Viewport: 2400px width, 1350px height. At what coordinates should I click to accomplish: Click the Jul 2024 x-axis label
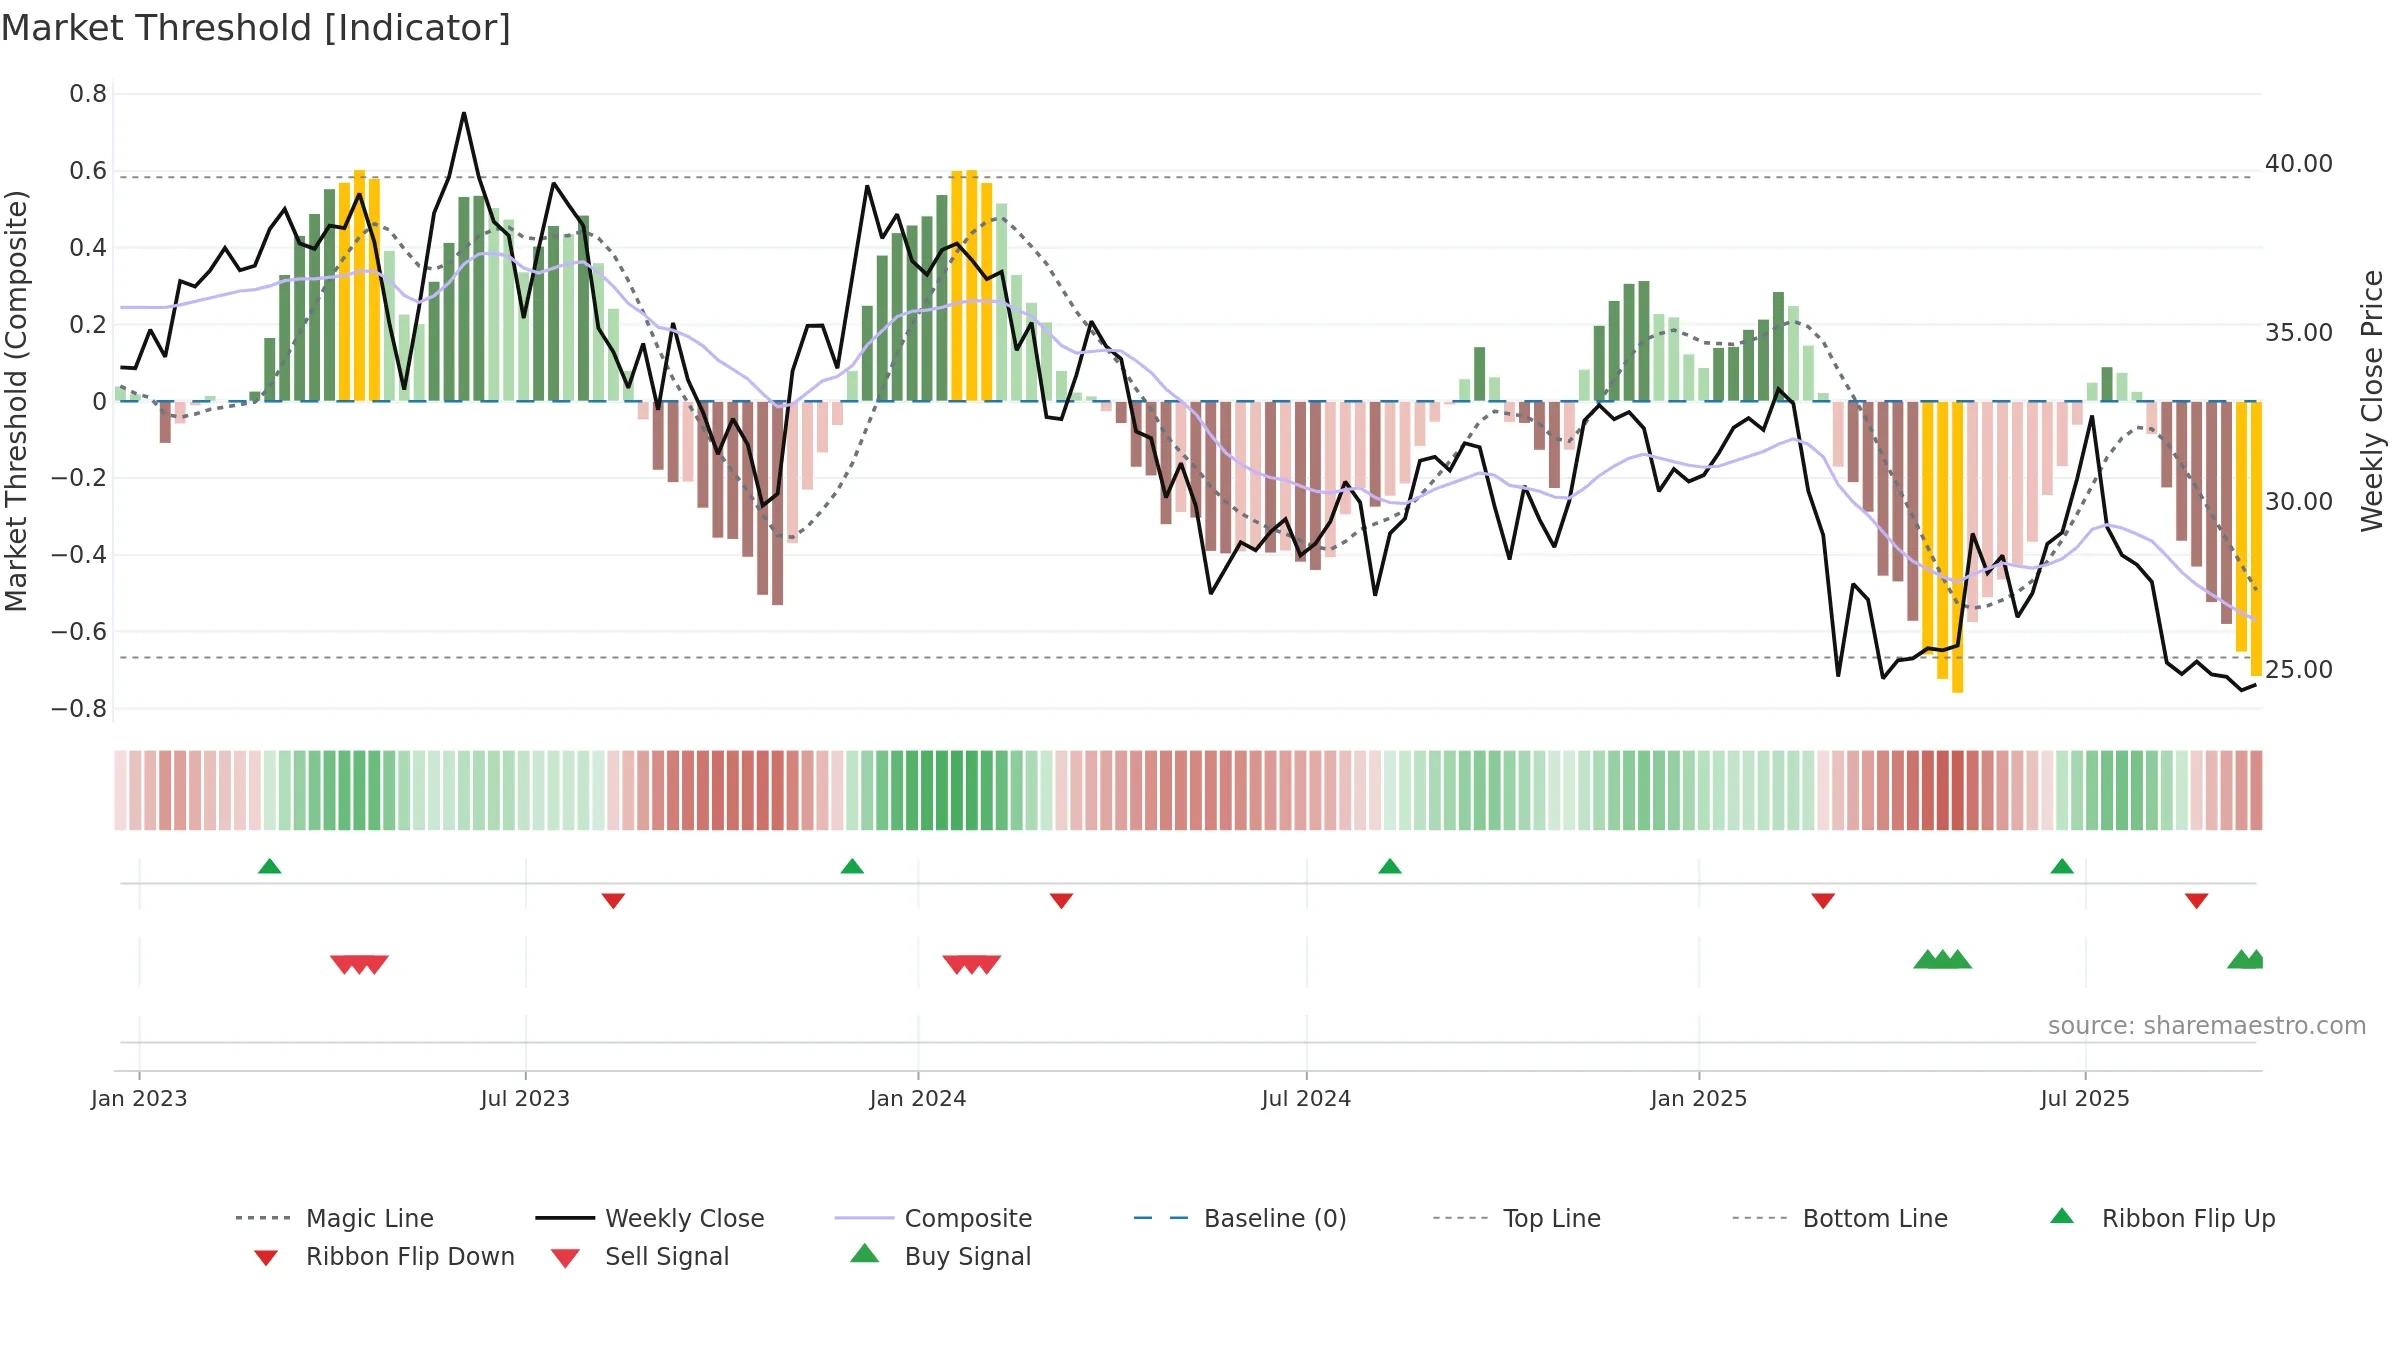click(1306, 1098)
